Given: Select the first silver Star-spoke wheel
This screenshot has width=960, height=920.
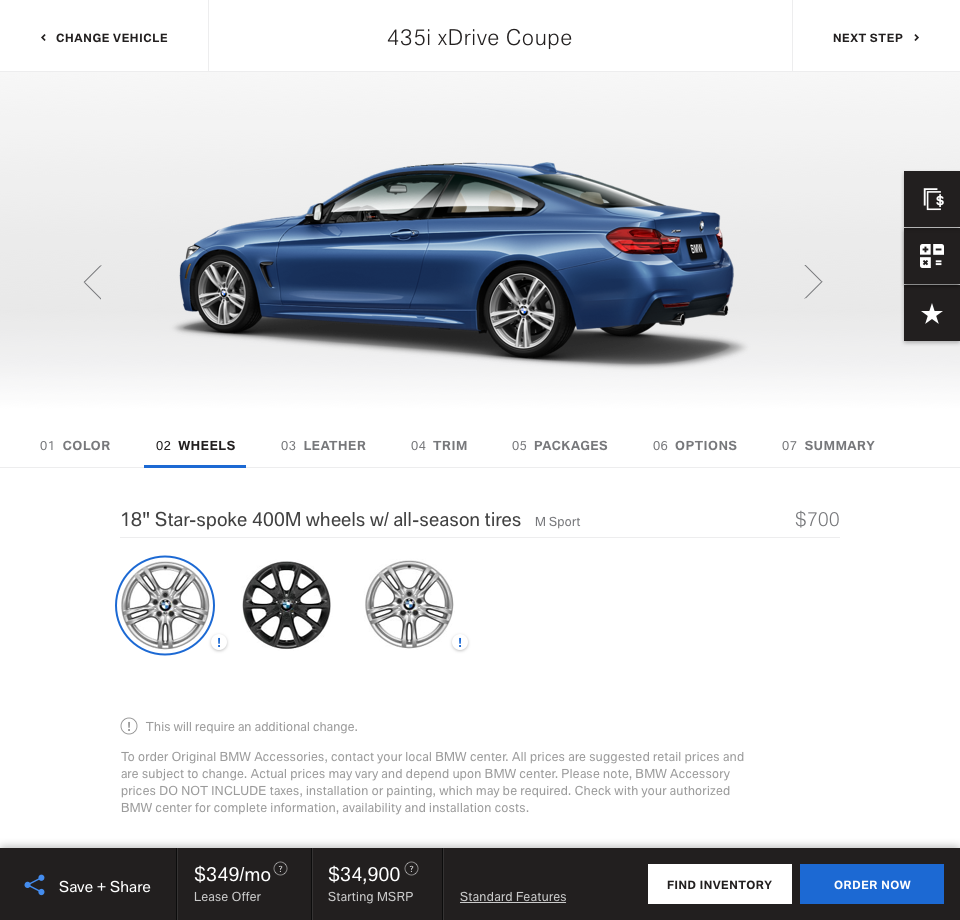Looking at the screenshot, I should click(x=165, y=605).
